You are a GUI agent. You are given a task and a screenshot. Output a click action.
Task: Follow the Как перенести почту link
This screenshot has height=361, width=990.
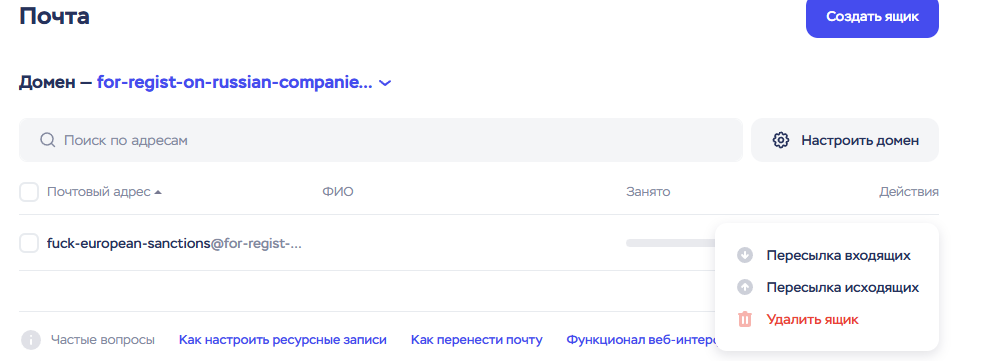tap(477, 340)
